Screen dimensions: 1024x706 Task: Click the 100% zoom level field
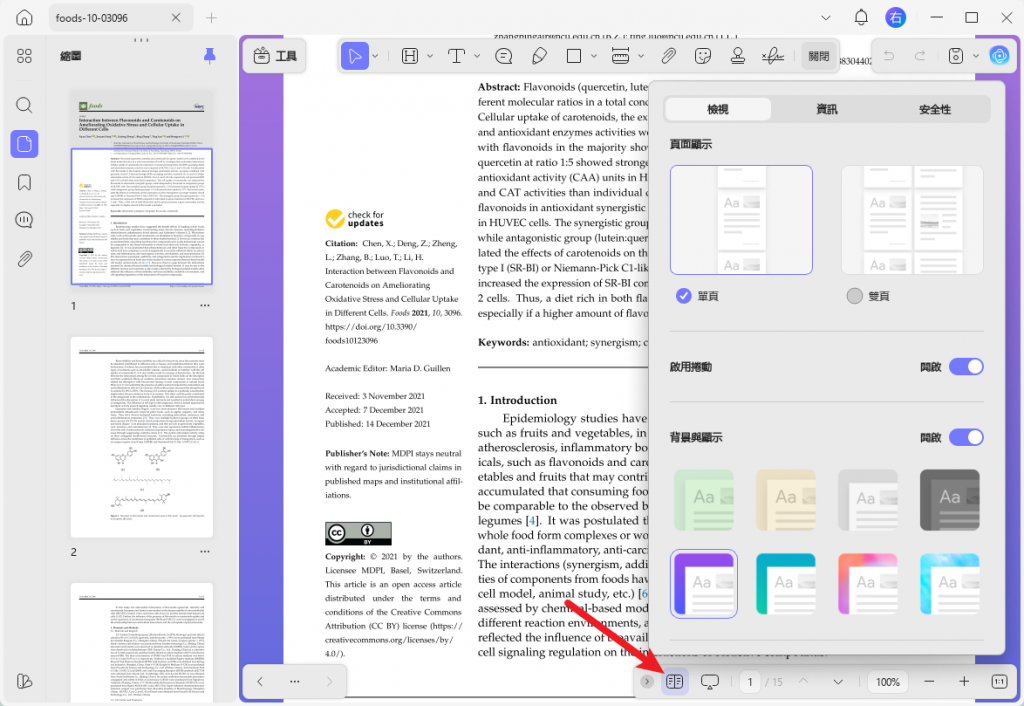point(888,682)
